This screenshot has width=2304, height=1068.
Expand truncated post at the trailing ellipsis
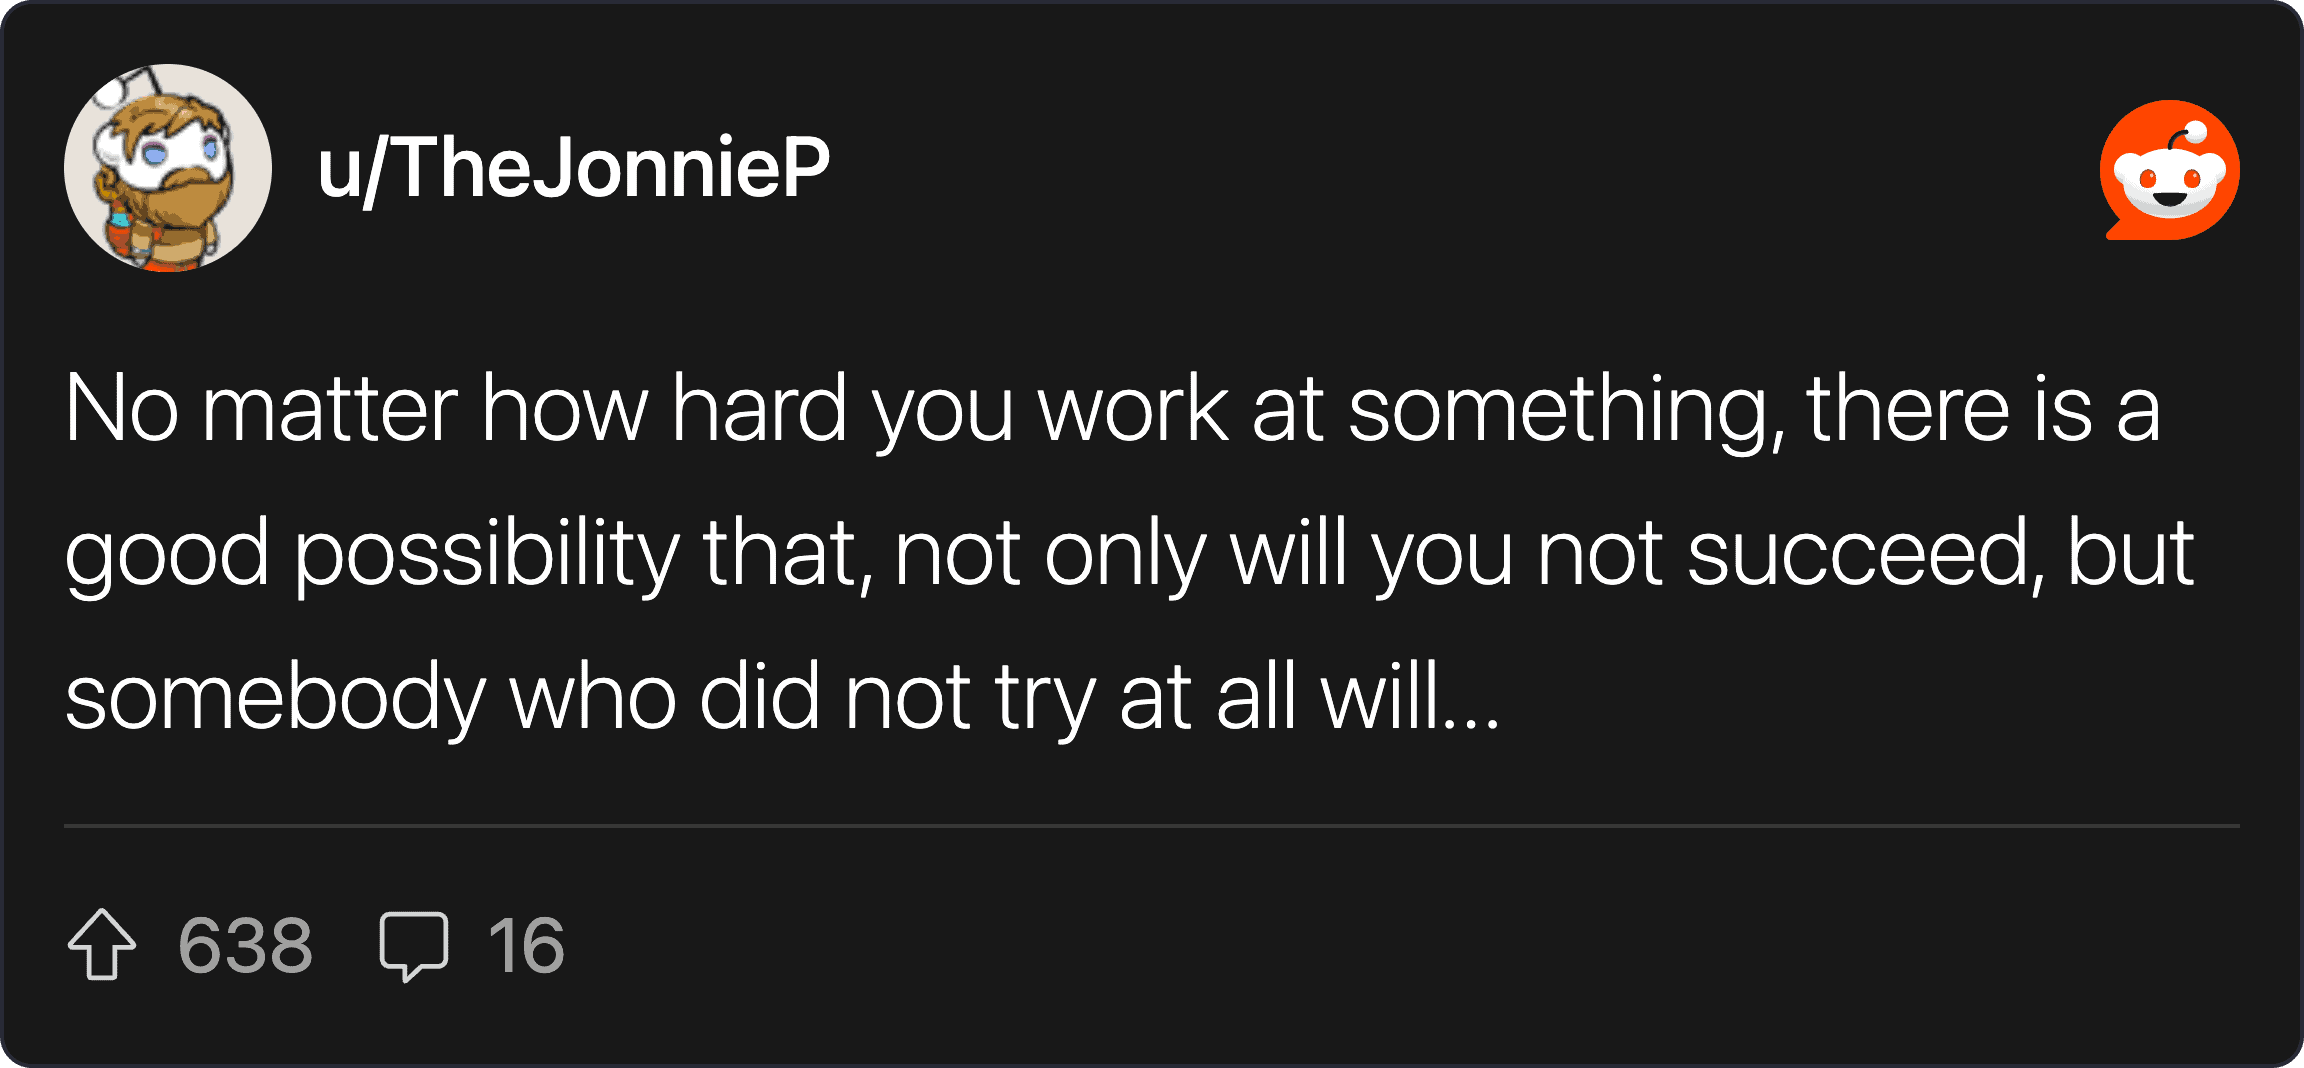(1471, 697)
